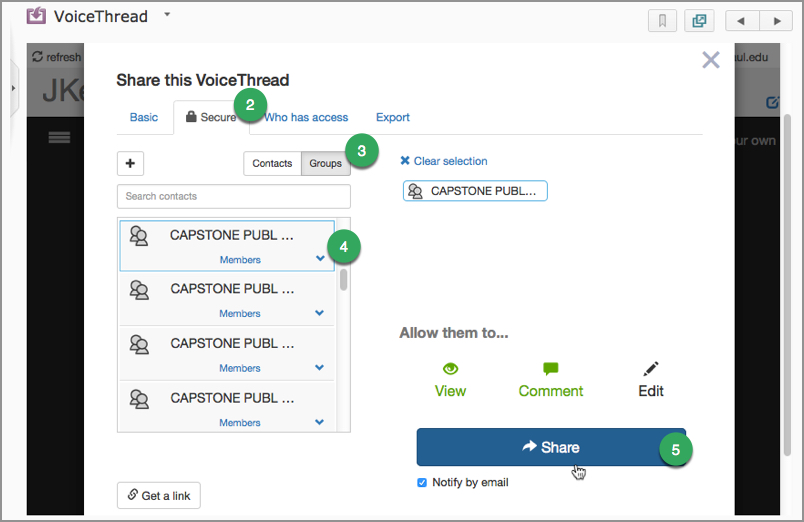The width and height of the screenshot is (804, 522).
Task: Open the new window icon button
Action: 699,21
